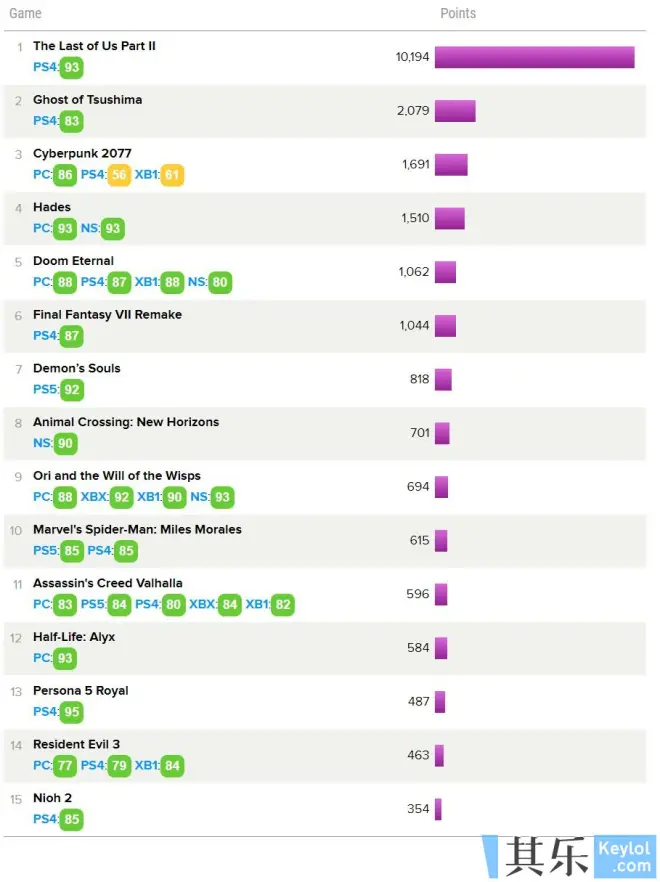Click Resident Evil 3 PC score badge 77
Viewport: 660px width, 882px height.
pyautogui.click(x=65, y=766)
